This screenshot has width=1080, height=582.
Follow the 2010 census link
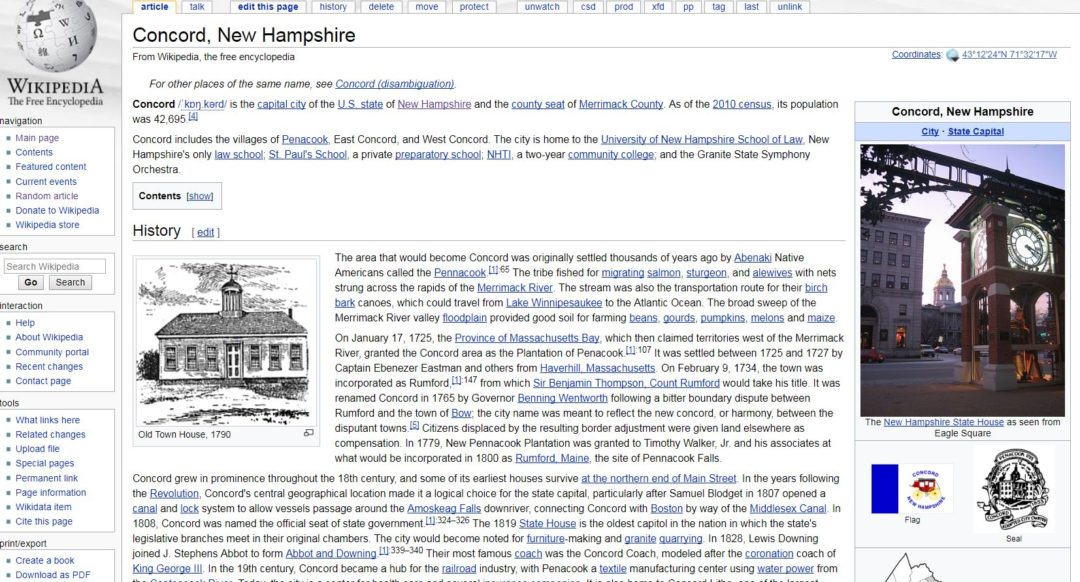point(742,104)
